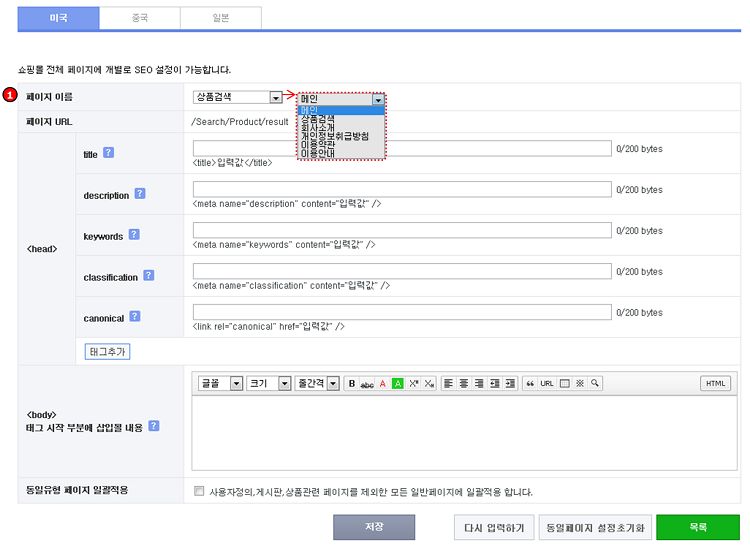The height and width of the screenshot is (546, 750).
Task: Click the 태그추가 add tag button
Action: tap(108, 352)
